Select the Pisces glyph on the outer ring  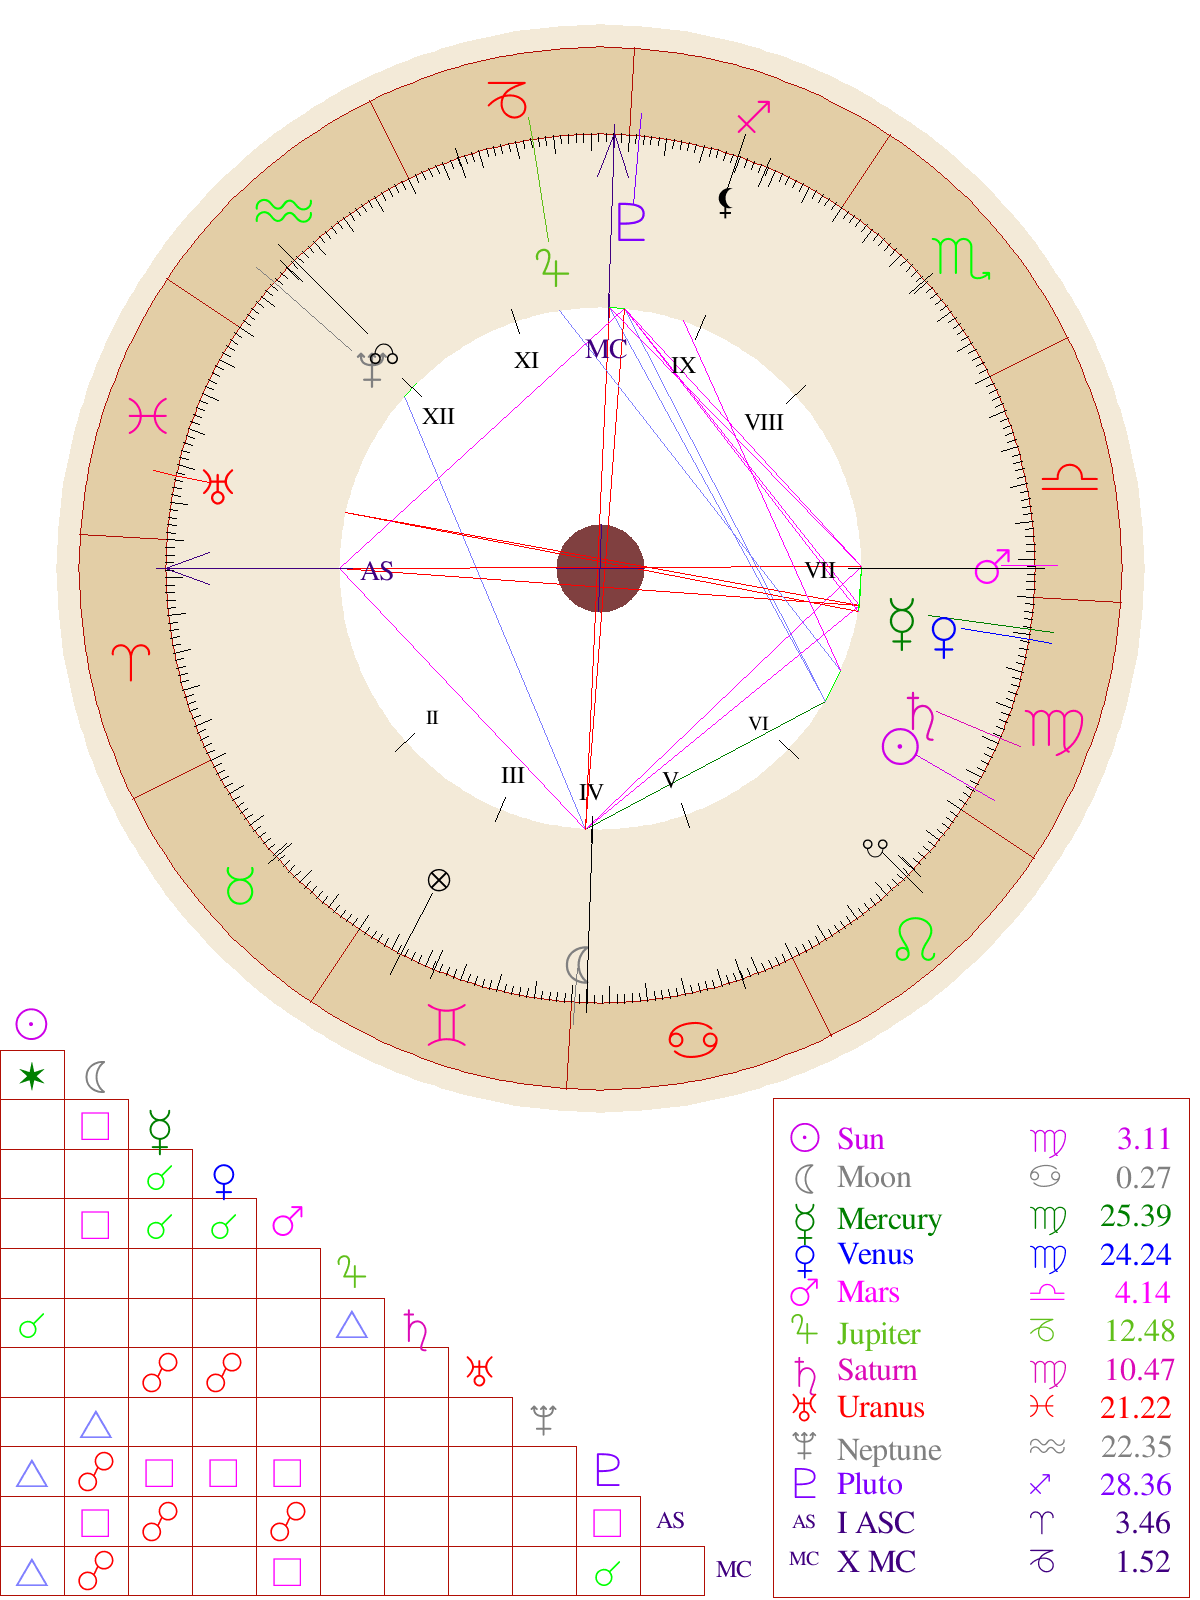[x=147, y=415]
